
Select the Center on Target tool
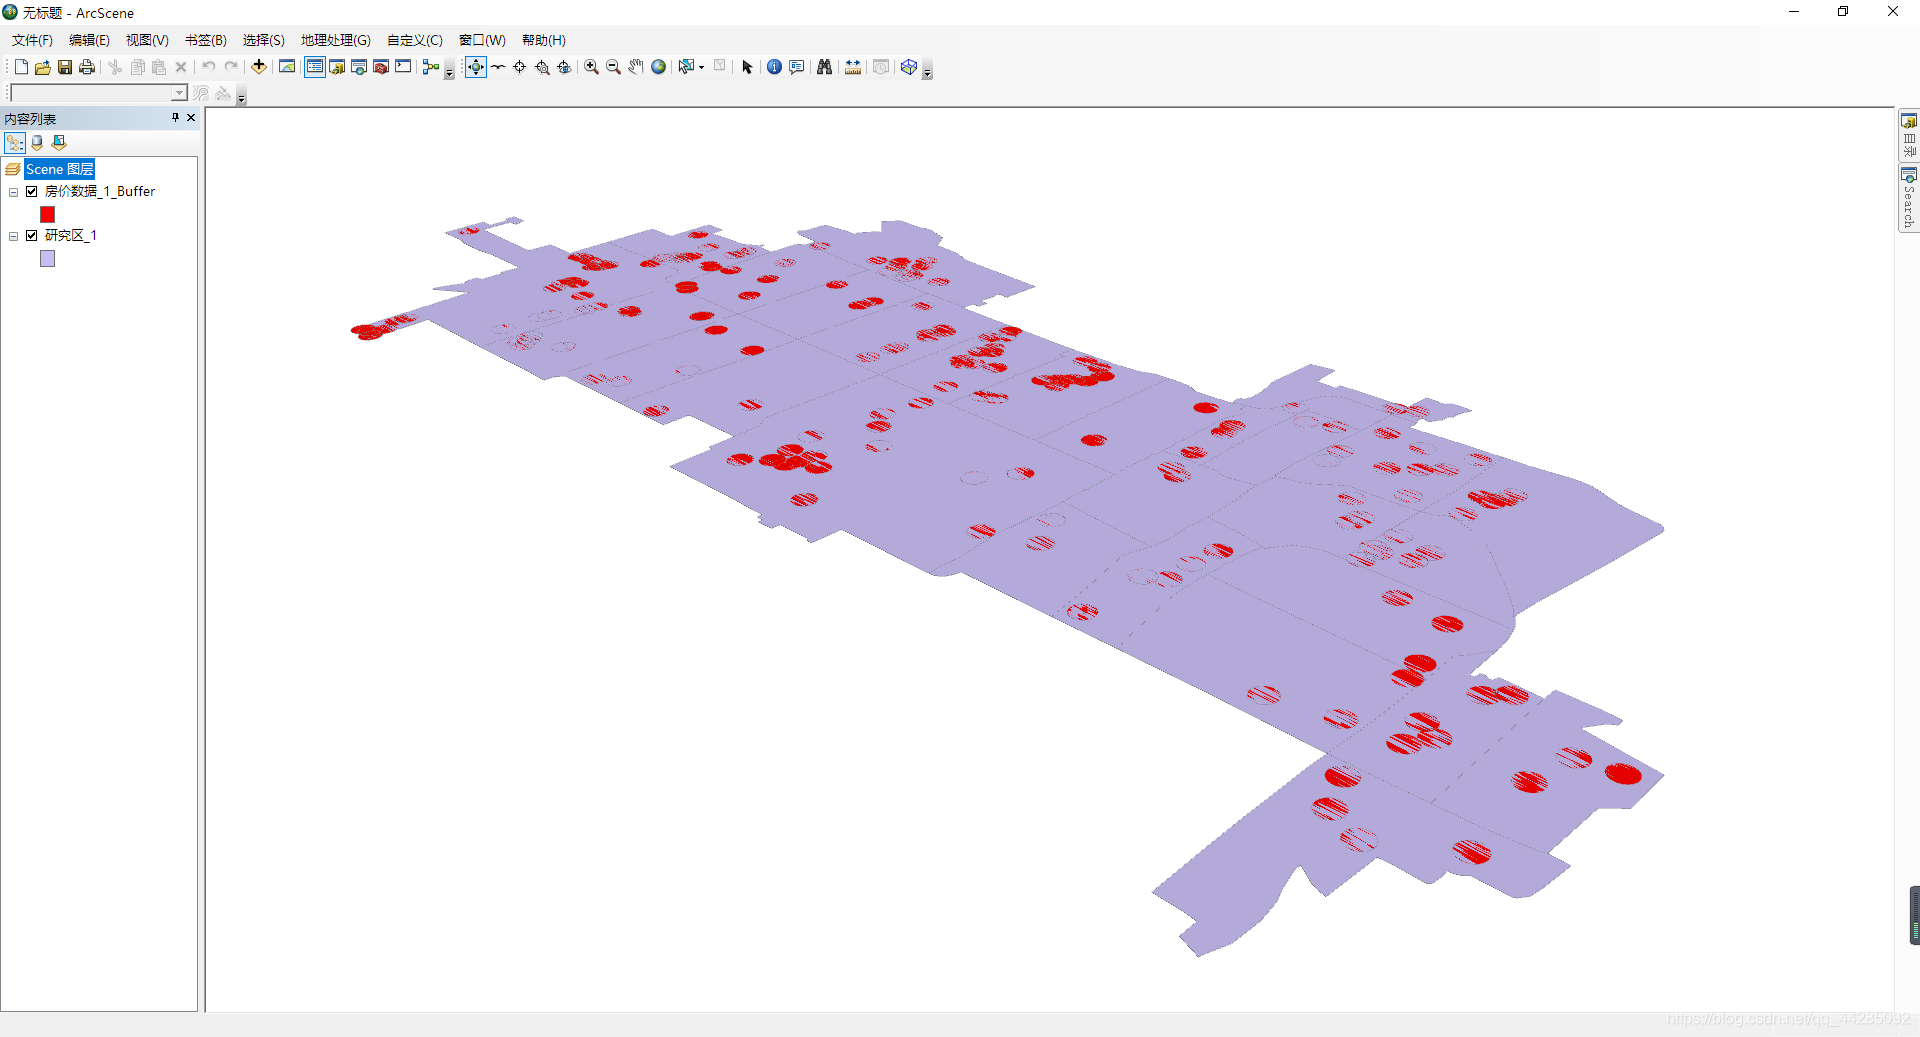(x=520, y=67)
